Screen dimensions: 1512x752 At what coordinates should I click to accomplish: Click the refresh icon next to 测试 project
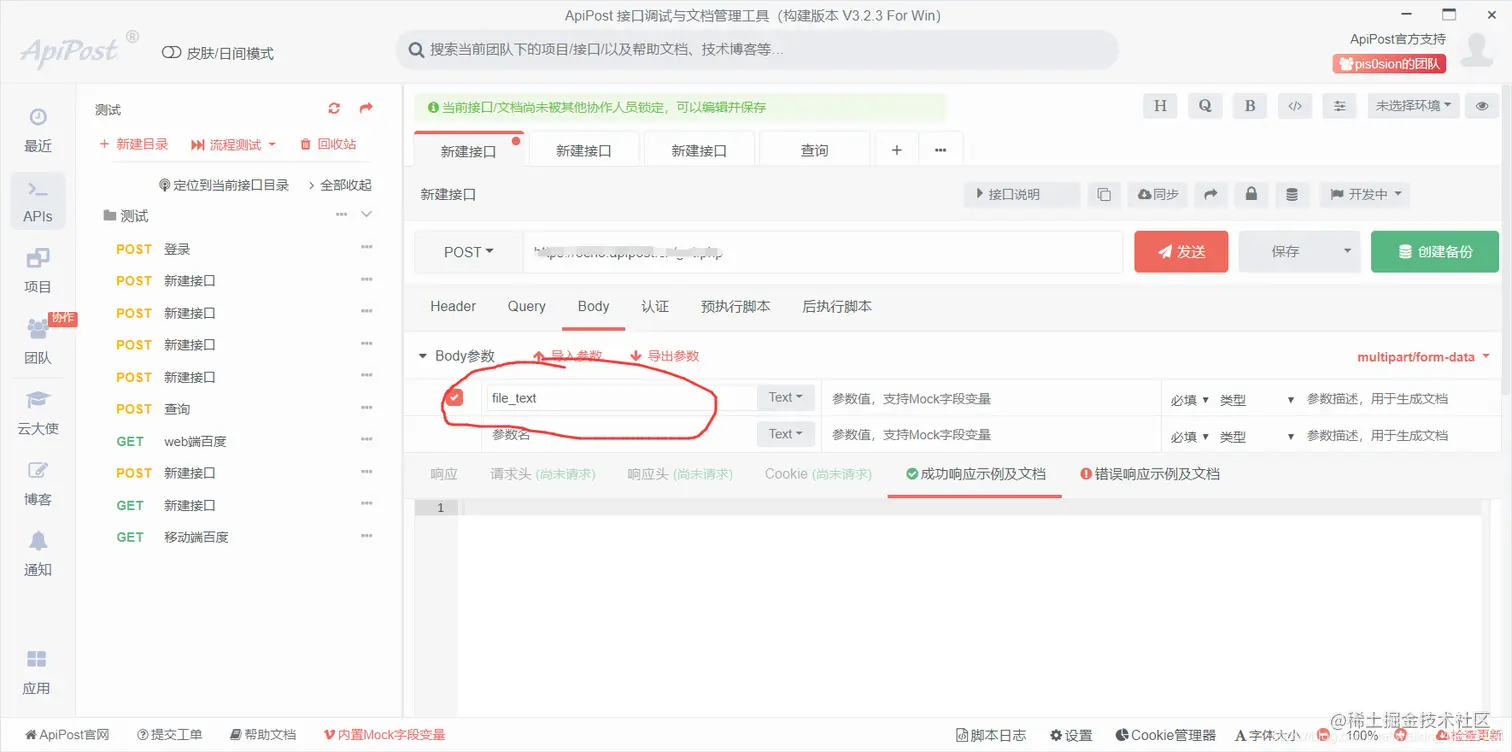coord(334,109)
